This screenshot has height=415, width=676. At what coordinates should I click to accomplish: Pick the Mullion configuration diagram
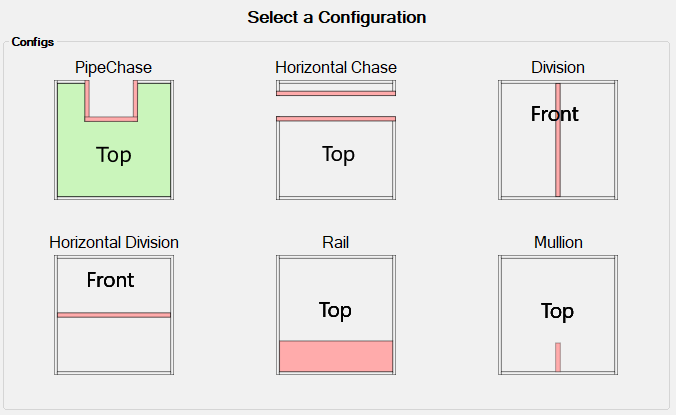pyautogui.click(x=558, y=315)
